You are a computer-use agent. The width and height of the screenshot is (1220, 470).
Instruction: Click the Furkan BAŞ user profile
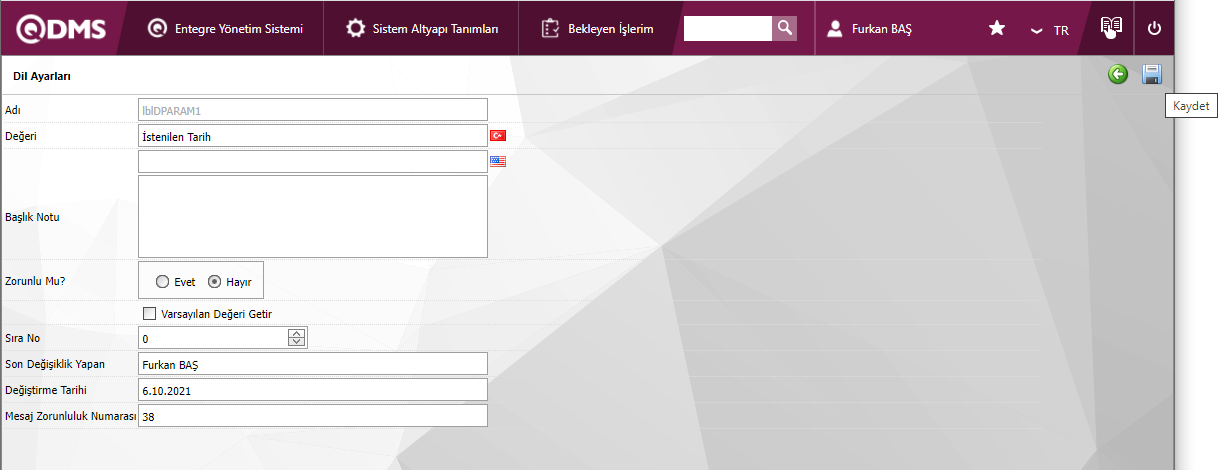coord(870,29)
